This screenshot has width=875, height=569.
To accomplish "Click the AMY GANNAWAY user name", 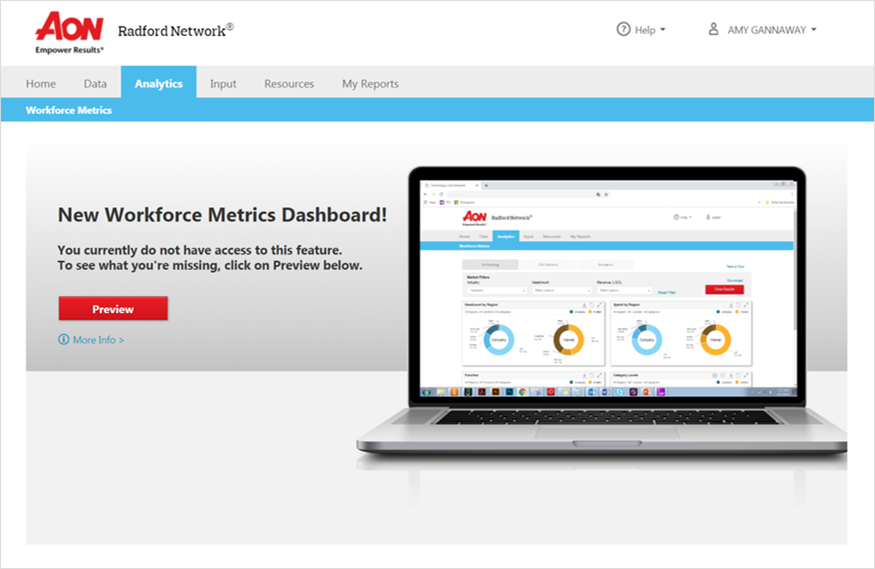I will pos(766,30).
